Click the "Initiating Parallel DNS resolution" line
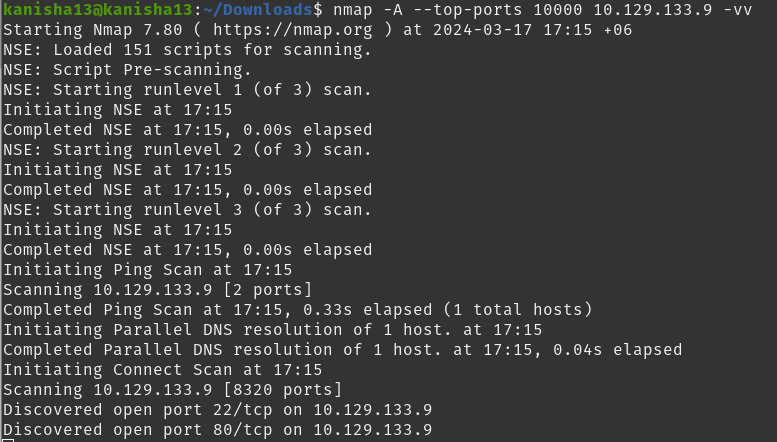 (272, 330)
